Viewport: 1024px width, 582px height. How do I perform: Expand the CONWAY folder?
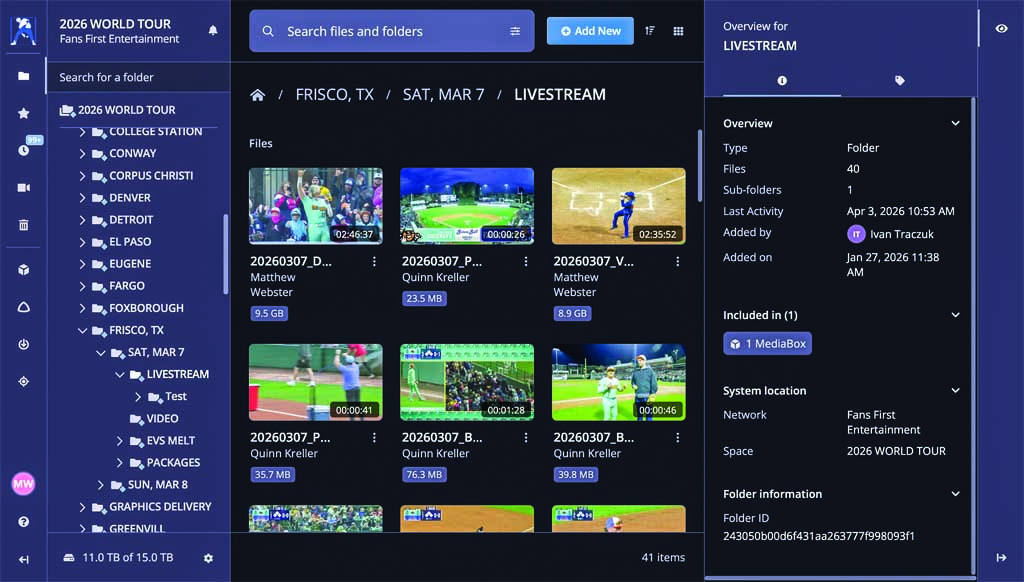[x=82, y=154]
